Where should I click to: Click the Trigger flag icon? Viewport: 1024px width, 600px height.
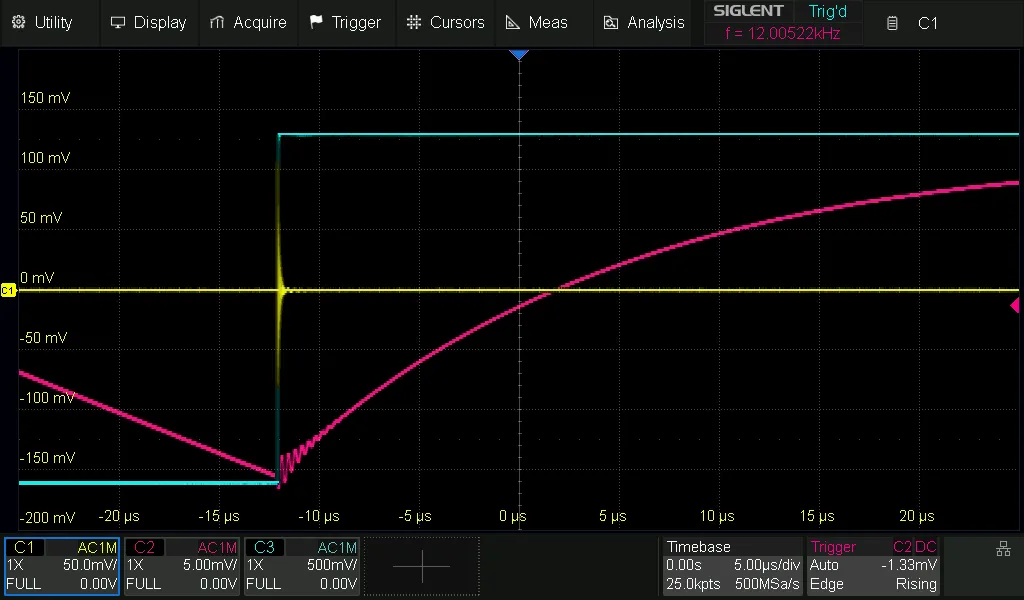[315, 22]
